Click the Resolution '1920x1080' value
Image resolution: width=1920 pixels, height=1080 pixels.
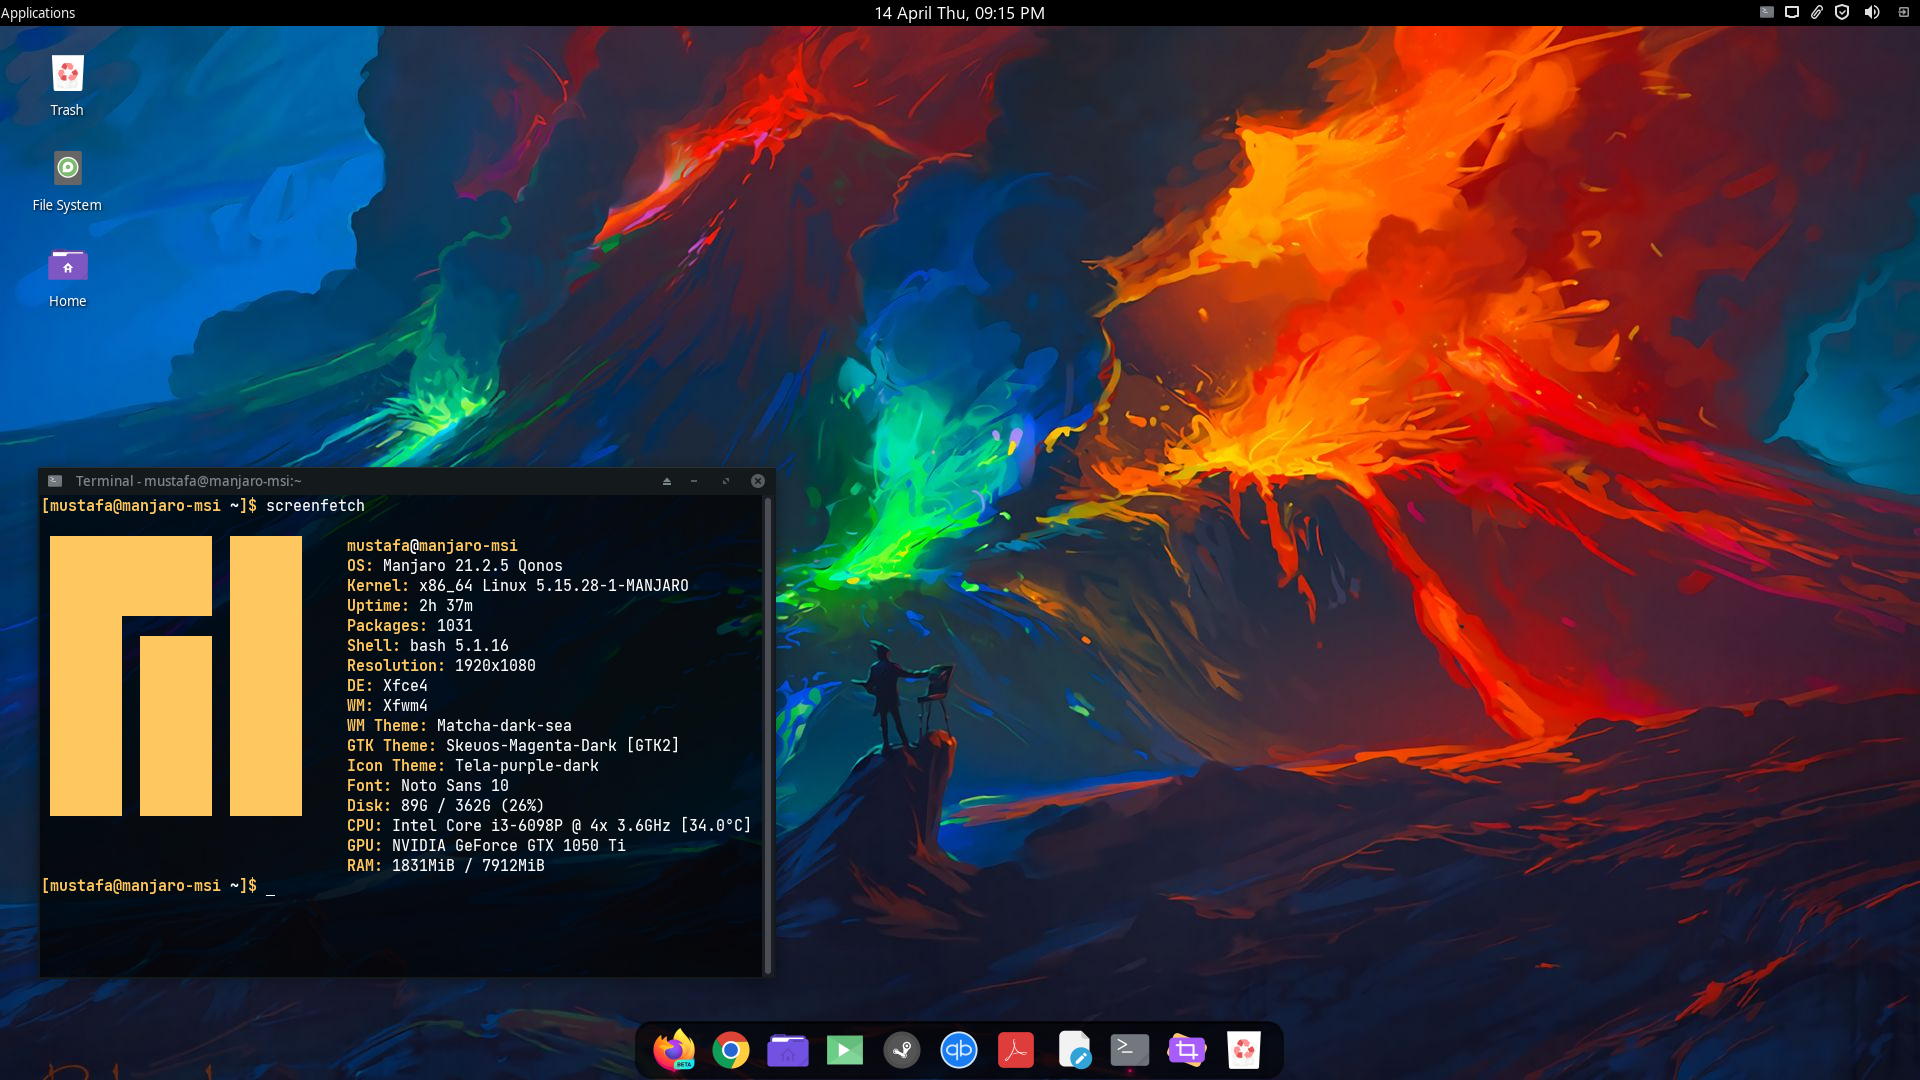[495, 666]
